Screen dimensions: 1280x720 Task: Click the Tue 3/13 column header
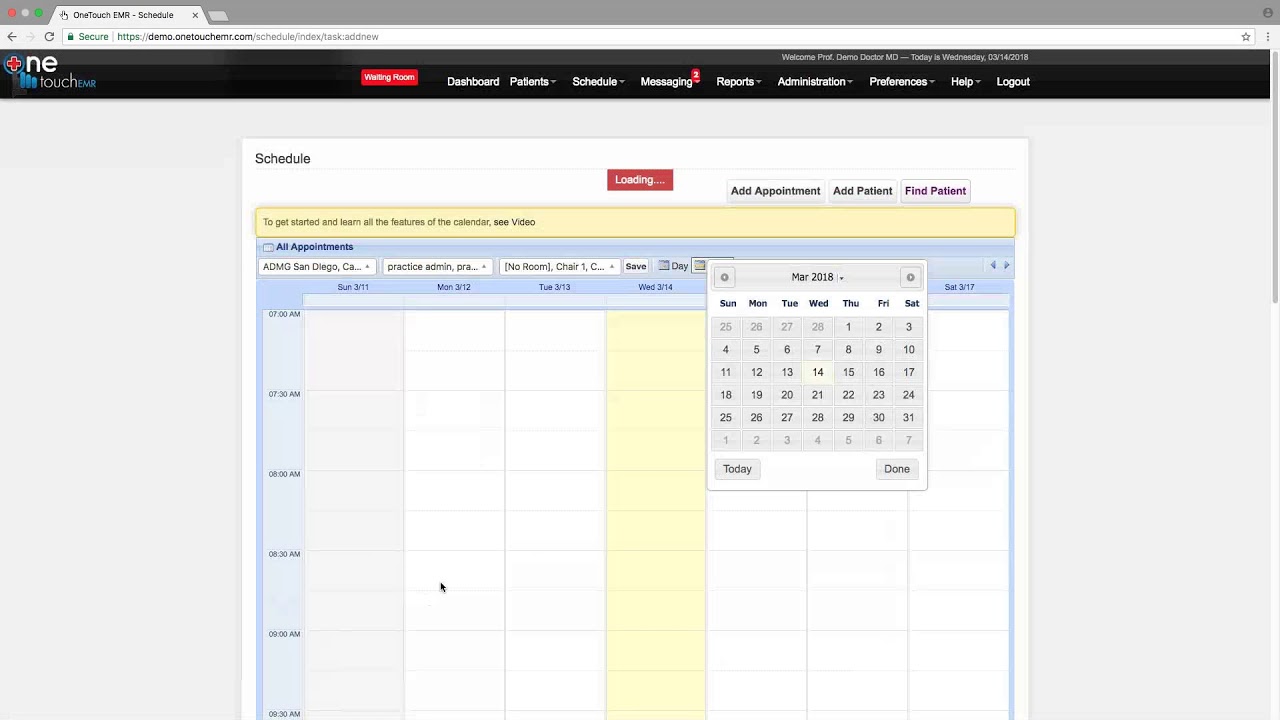click(555, 287)
